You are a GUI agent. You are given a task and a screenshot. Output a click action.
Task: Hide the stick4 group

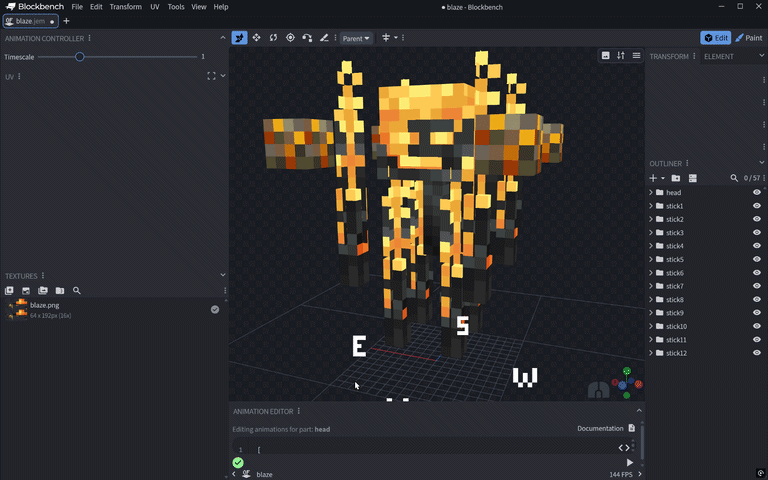coord(757,246)
